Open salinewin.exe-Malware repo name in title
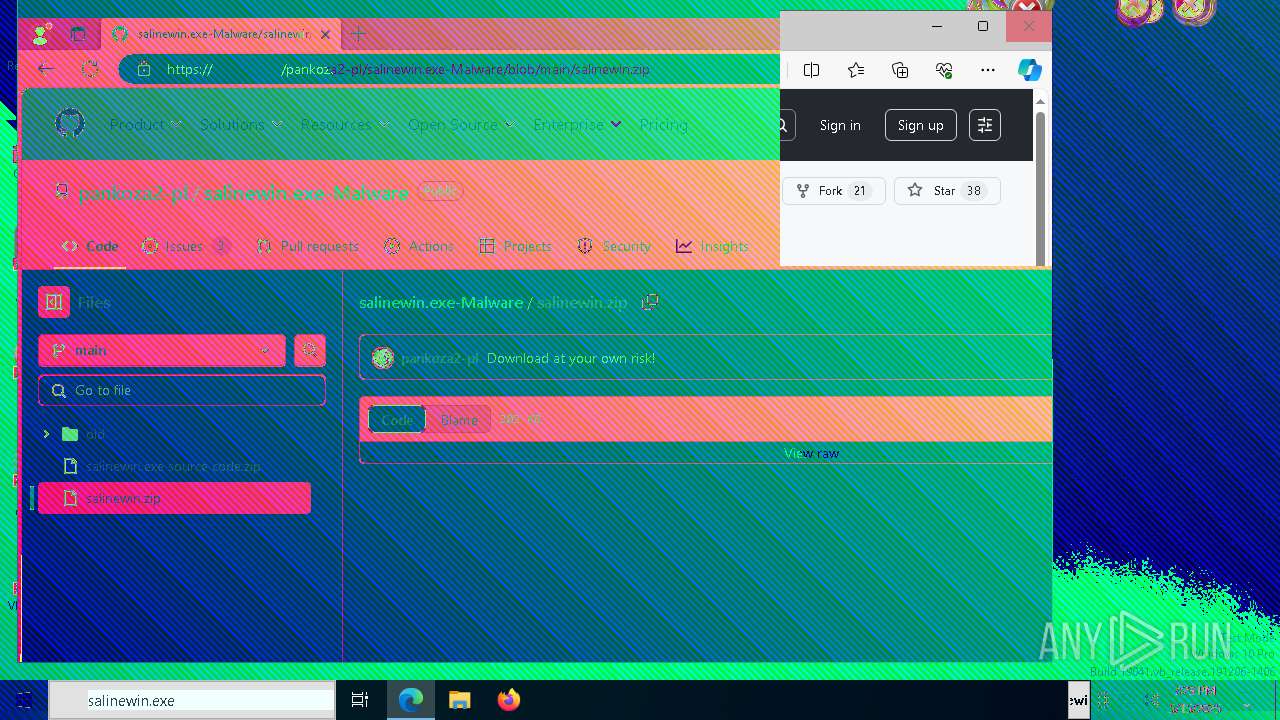 click(x=306, y=192)
